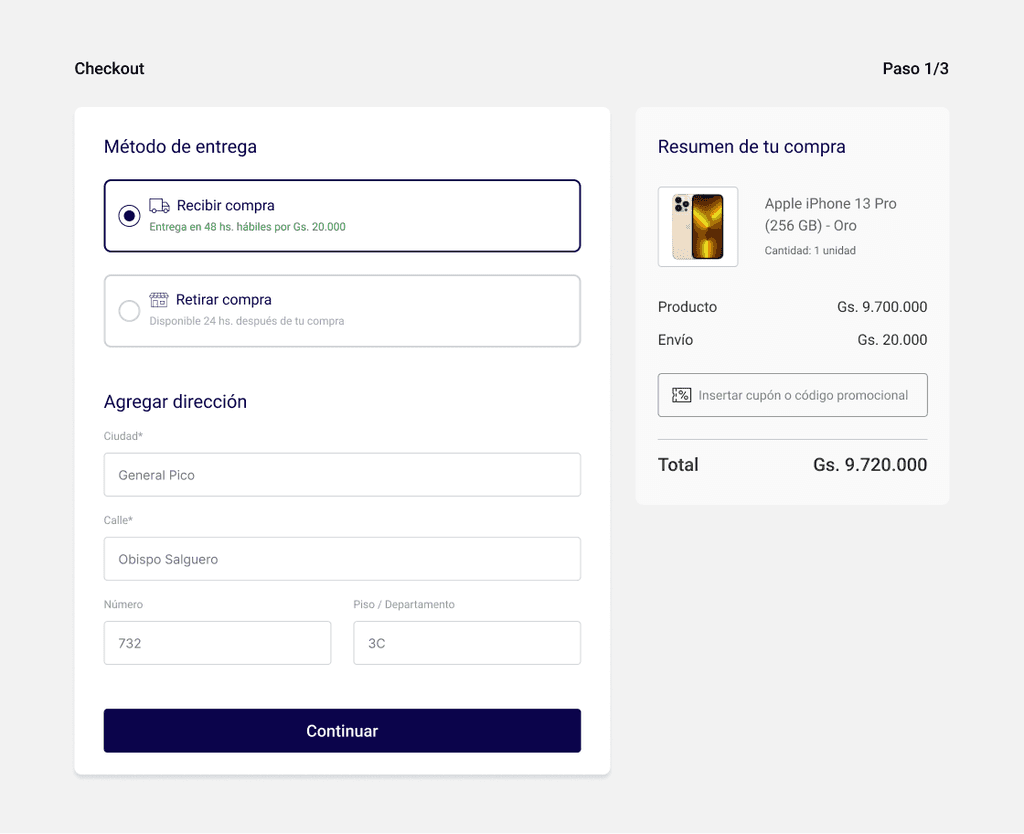Click the Ciudad field showing General Pico

pyautogui.click(x=342, y=475)
